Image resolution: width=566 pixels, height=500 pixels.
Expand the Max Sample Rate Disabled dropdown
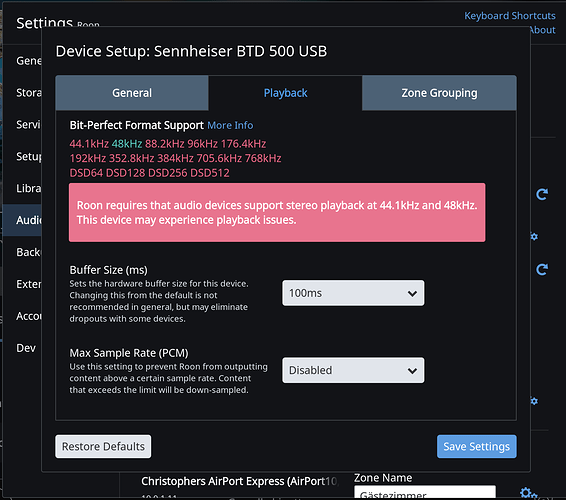(353, 370)
